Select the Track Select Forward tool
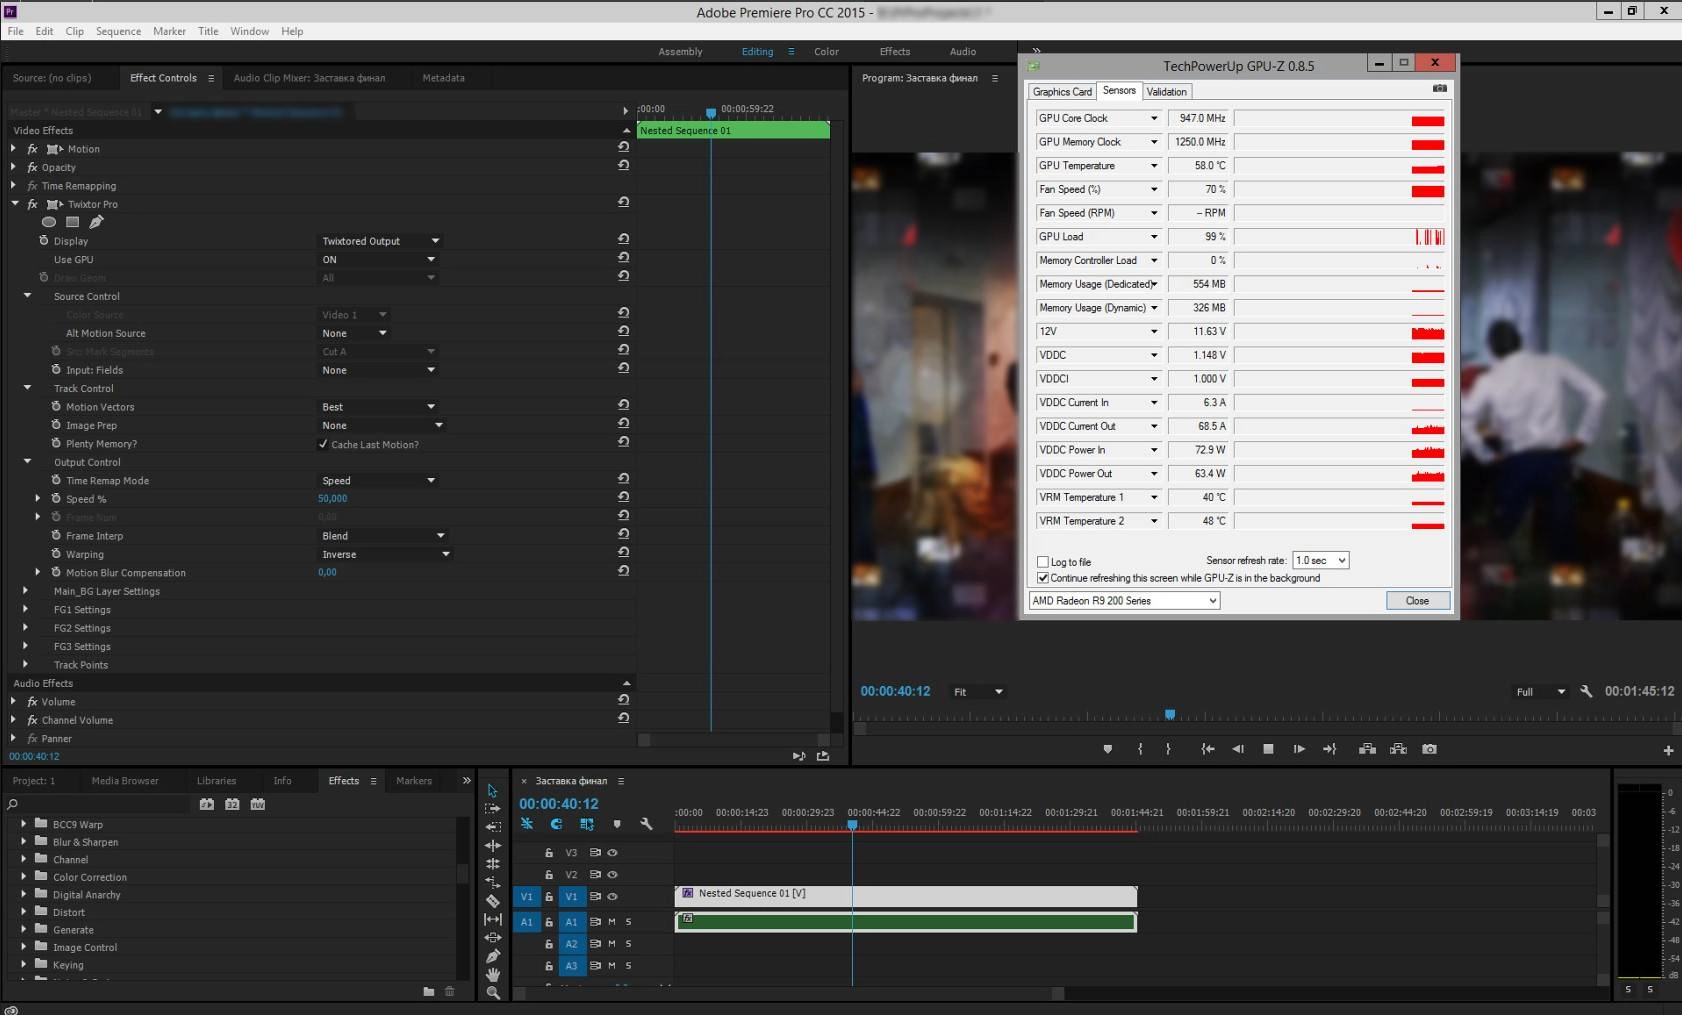This screenshot has height=1015, width=1682. click(x=492, y=808)
